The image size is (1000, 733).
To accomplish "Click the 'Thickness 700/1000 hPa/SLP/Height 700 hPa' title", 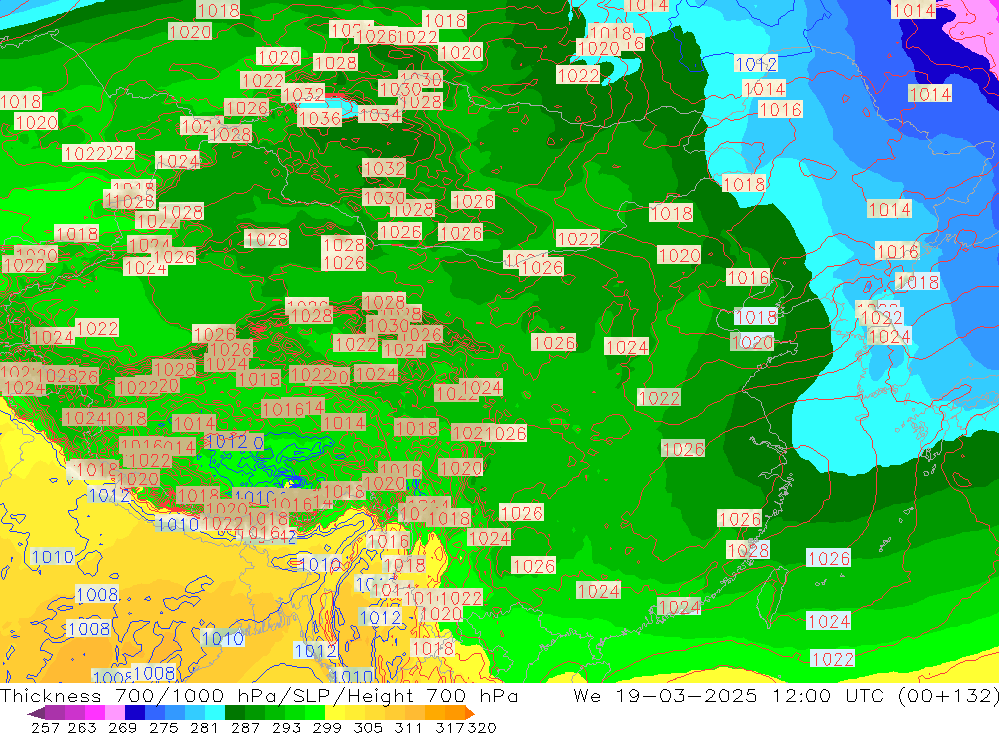I will click(259, 696).
